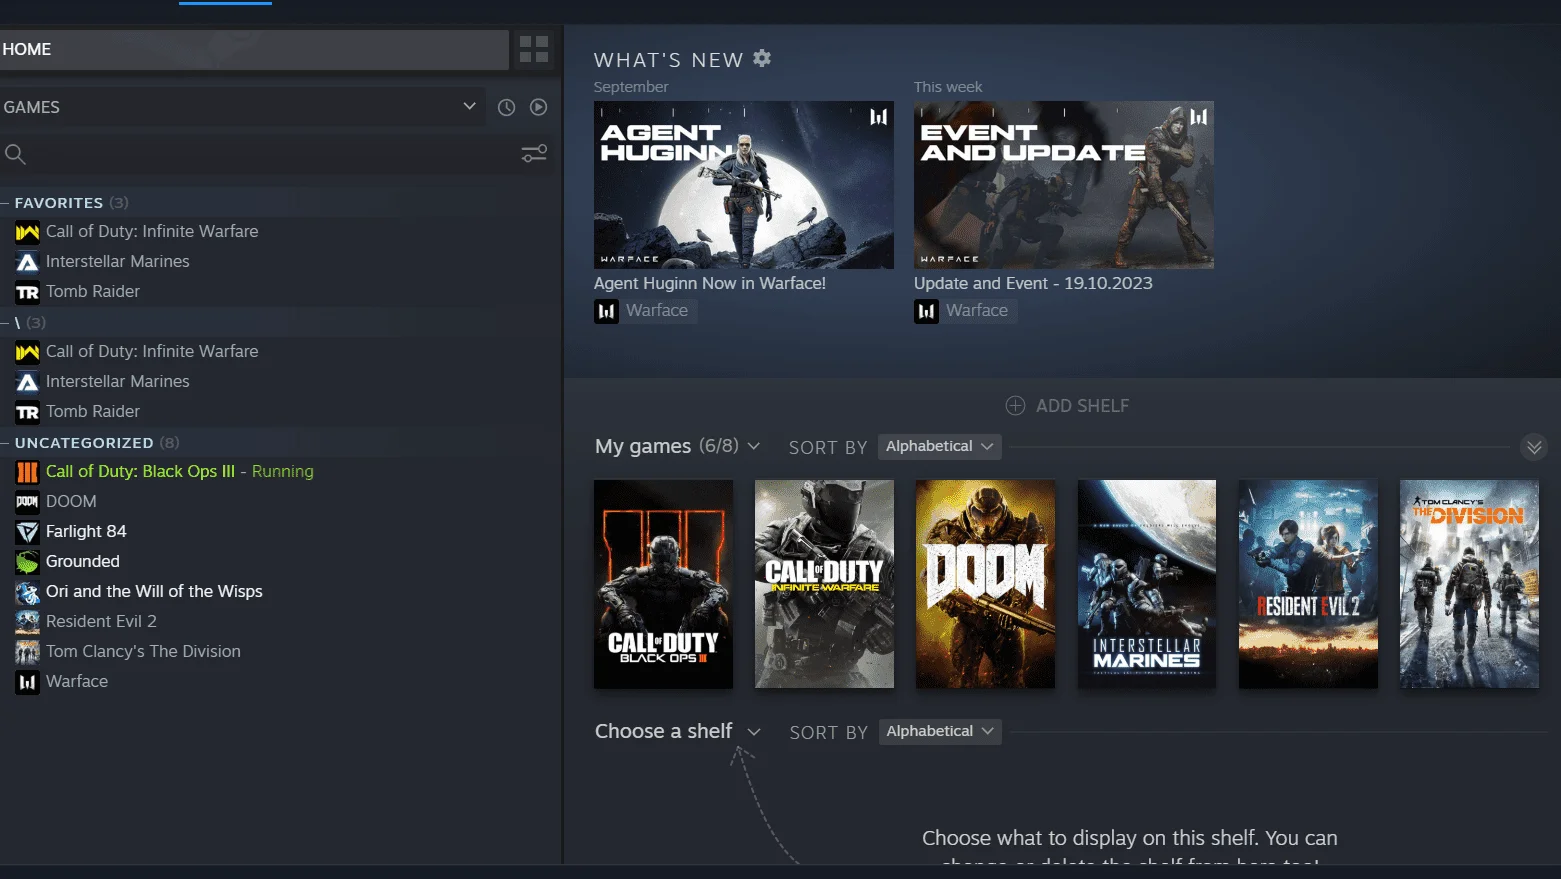The width and height of the screenshot is (1561, 879).
Task: Collapse My games shelf double-chevron icon
Action: click(1534, 447)
